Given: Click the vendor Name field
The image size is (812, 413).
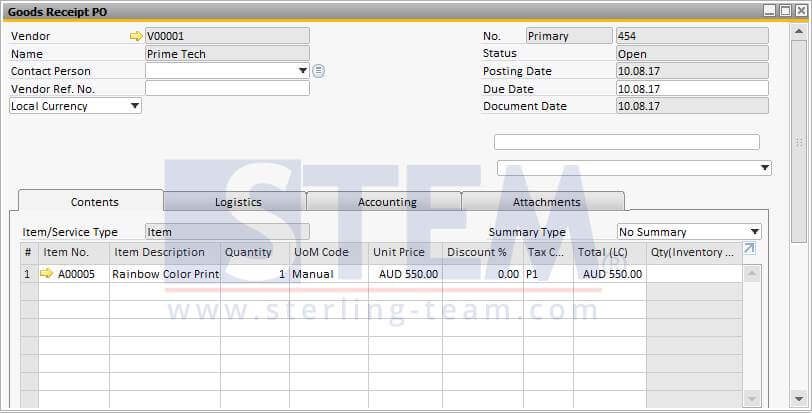Looking at the screenshot, I should tap(227, 54).
